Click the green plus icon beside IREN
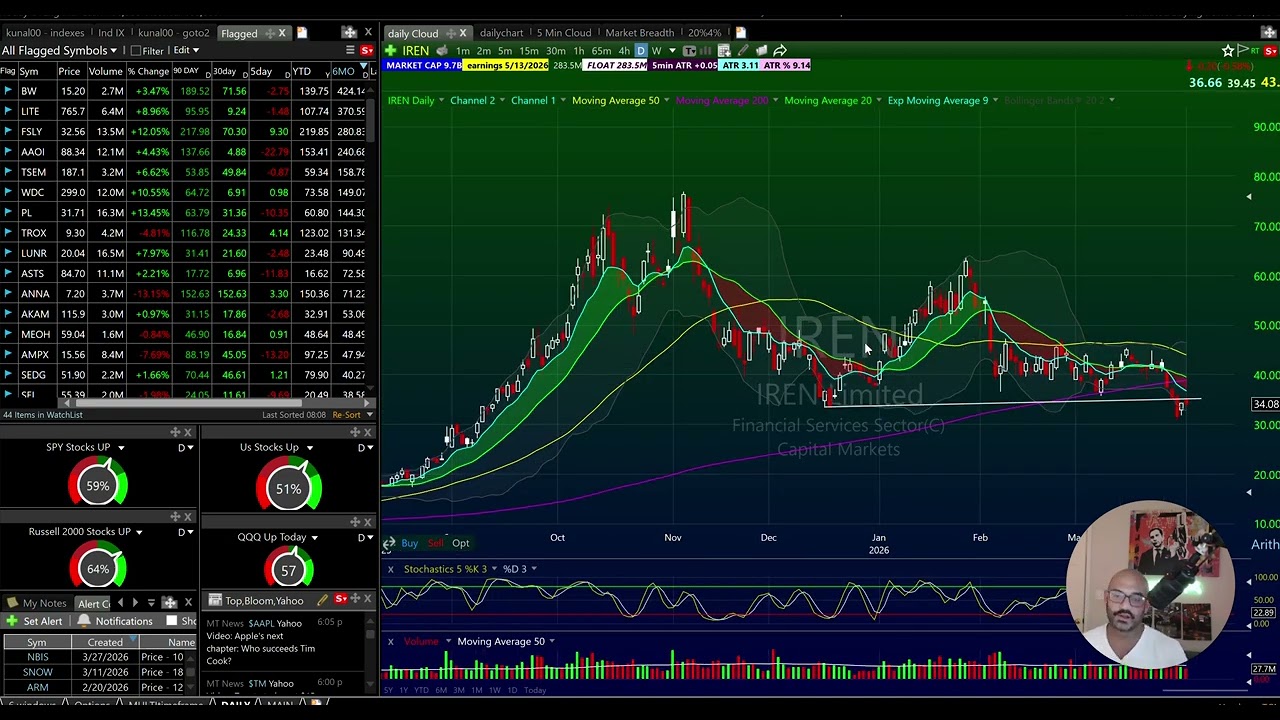Screen dimensions: 1280x720 pos(390,50)
